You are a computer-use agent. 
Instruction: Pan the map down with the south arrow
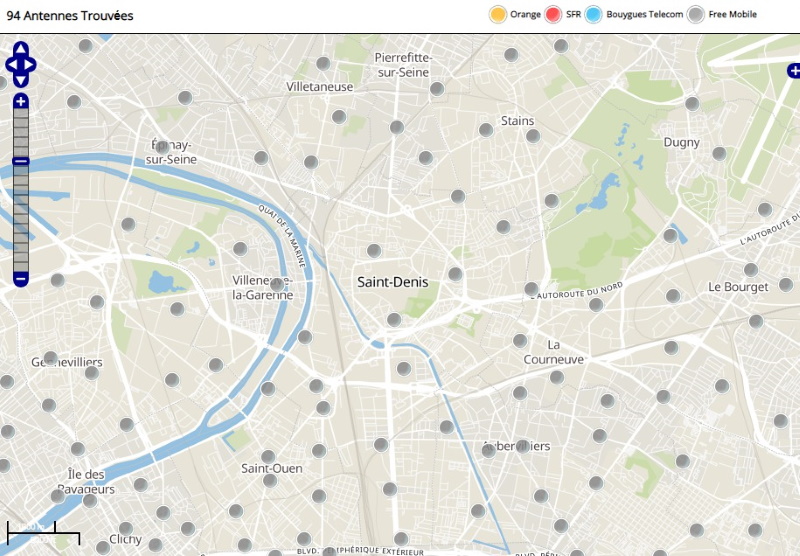coord(20,81)
